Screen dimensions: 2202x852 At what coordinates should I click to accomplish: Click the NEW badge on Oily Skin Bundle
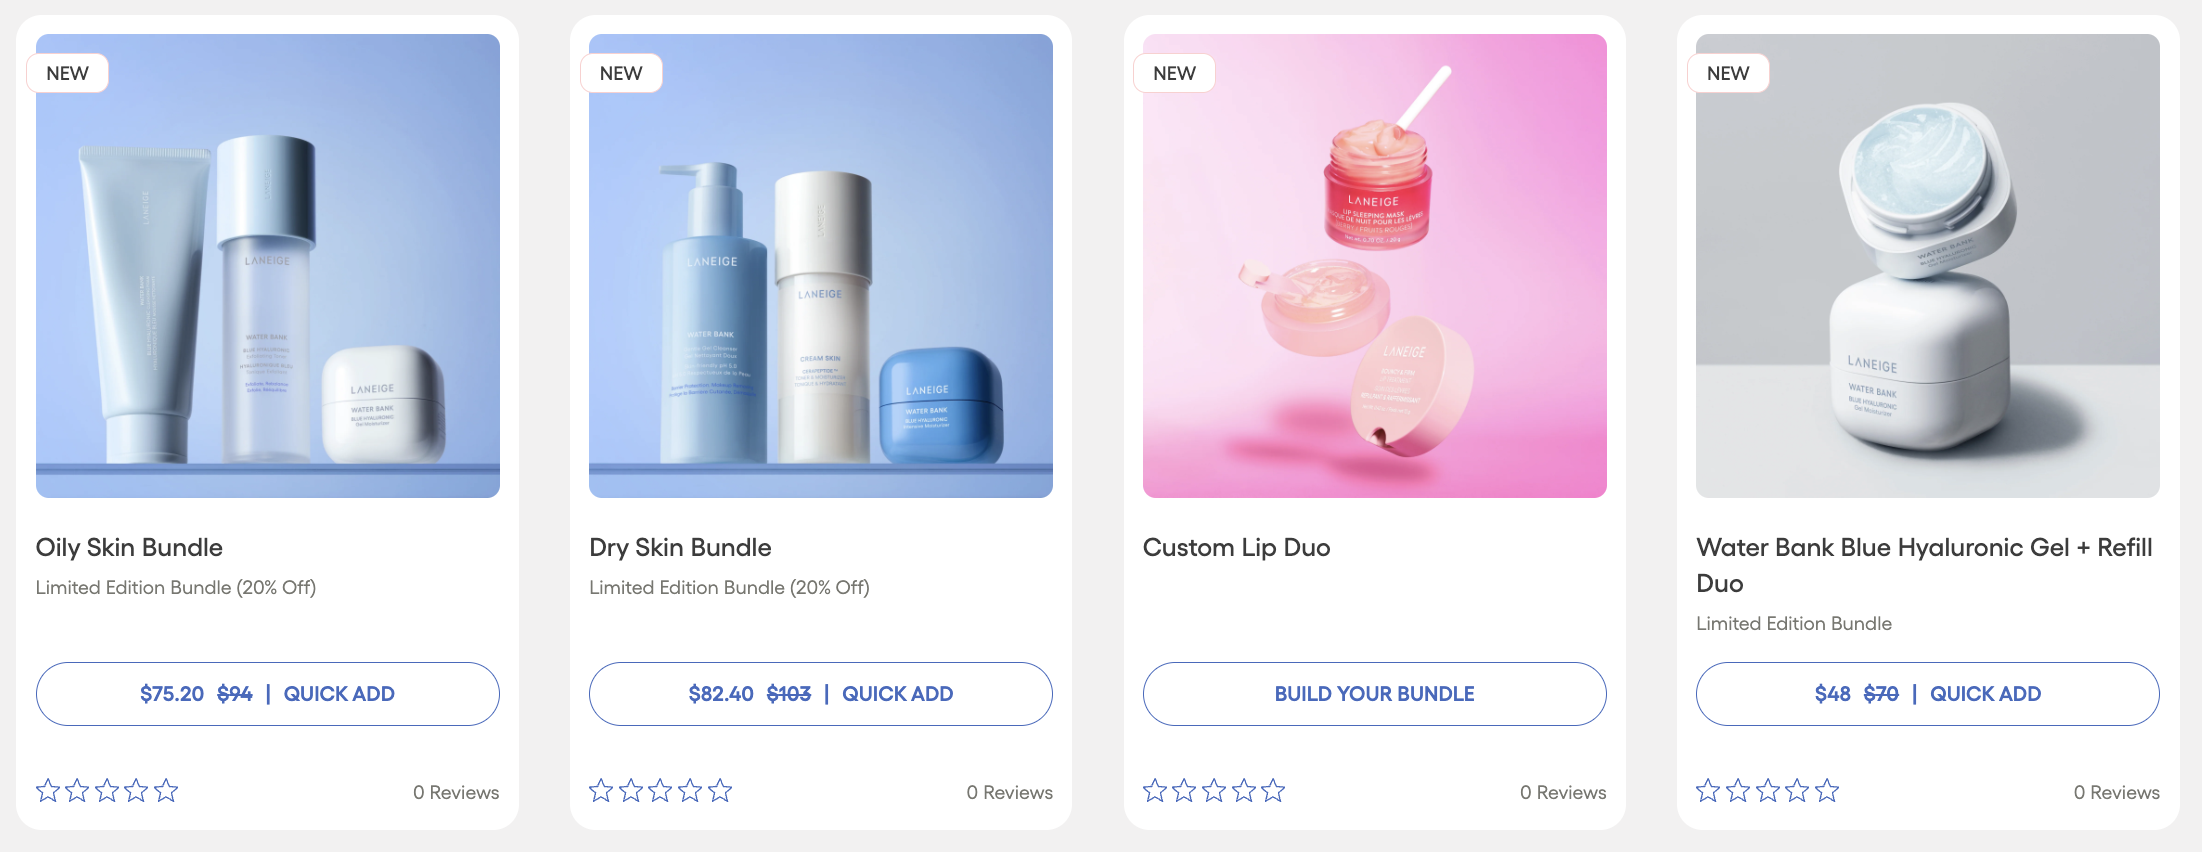67,73
